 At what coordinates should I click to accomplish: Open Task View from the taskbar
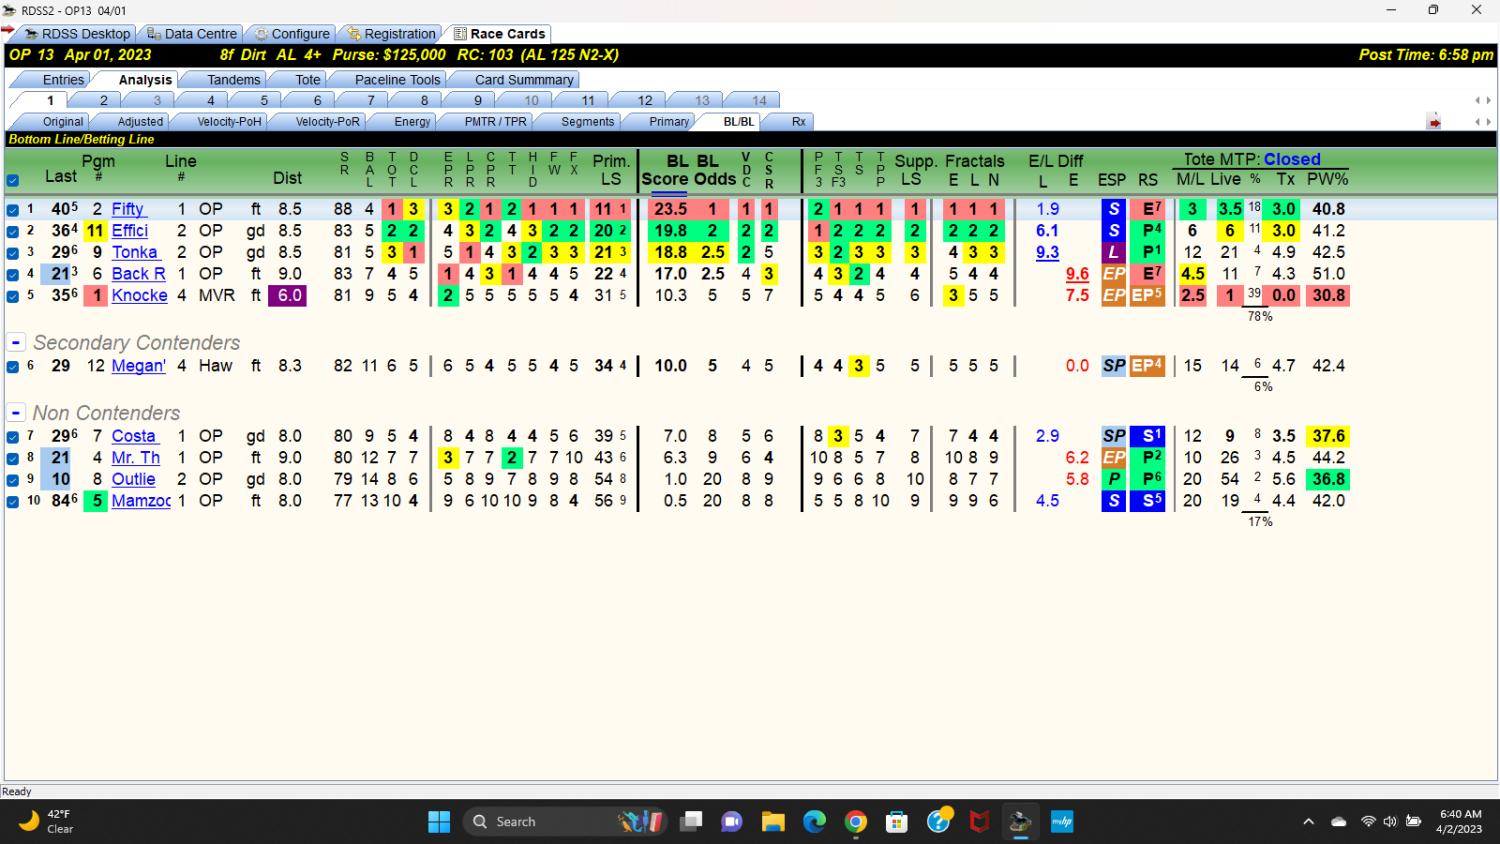coord(690,822)
